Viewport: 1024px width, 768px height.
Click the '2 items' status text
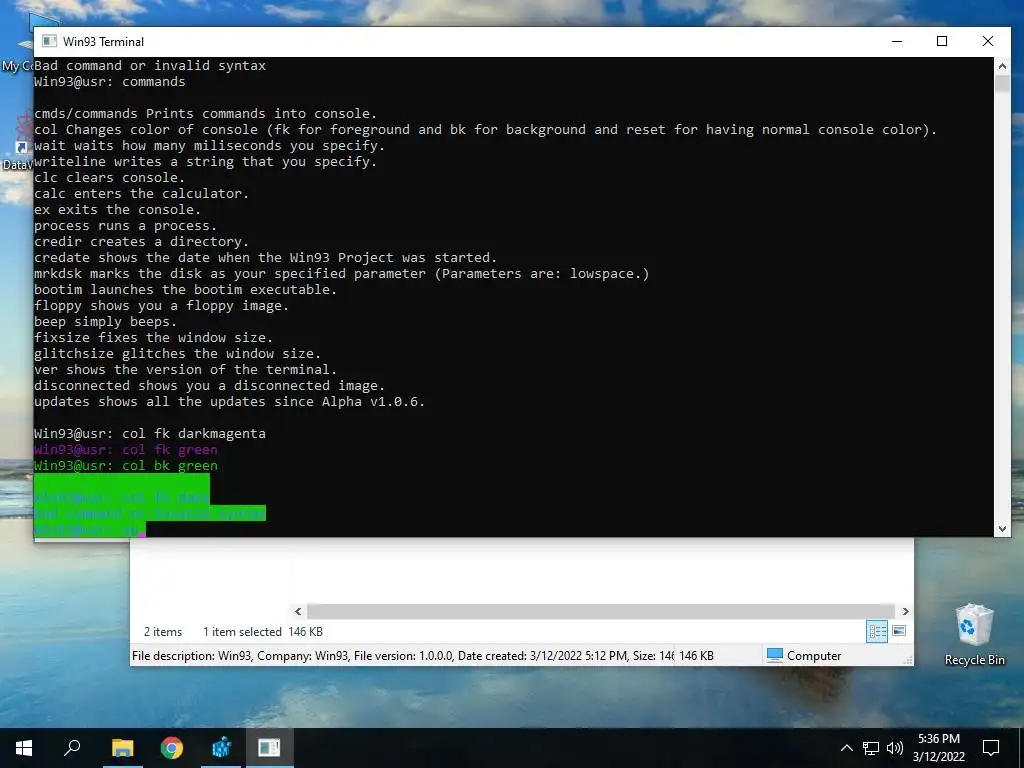(x=163, y=632)
